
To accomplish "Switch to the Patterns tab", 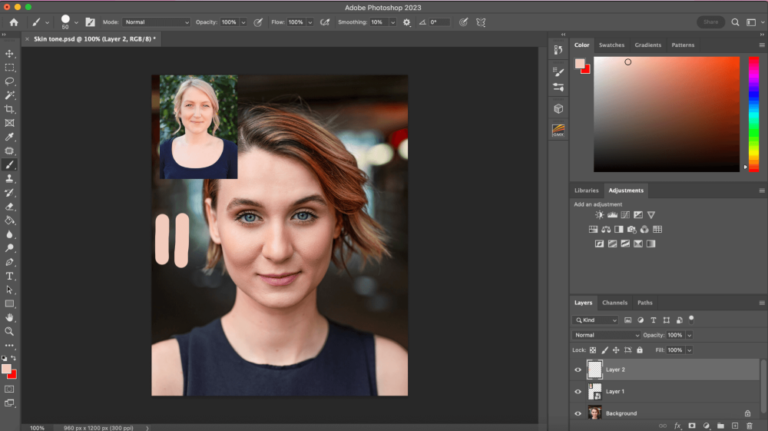I will pyautogui.click(x=683, y=45).
